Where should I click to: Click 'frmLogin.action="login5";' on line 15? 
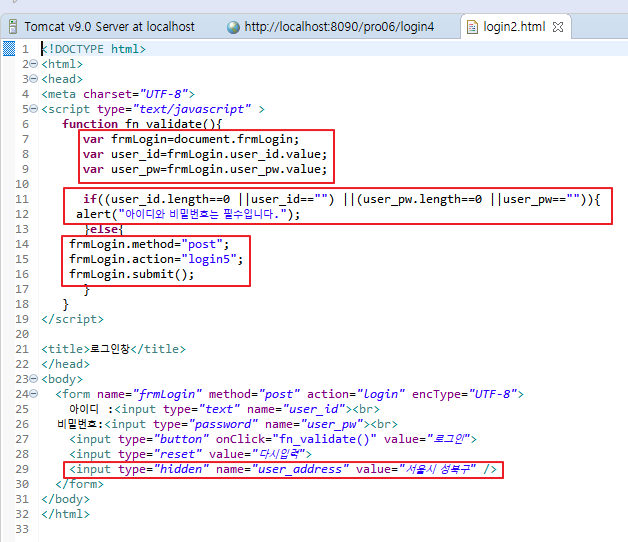tap(156, 259)
